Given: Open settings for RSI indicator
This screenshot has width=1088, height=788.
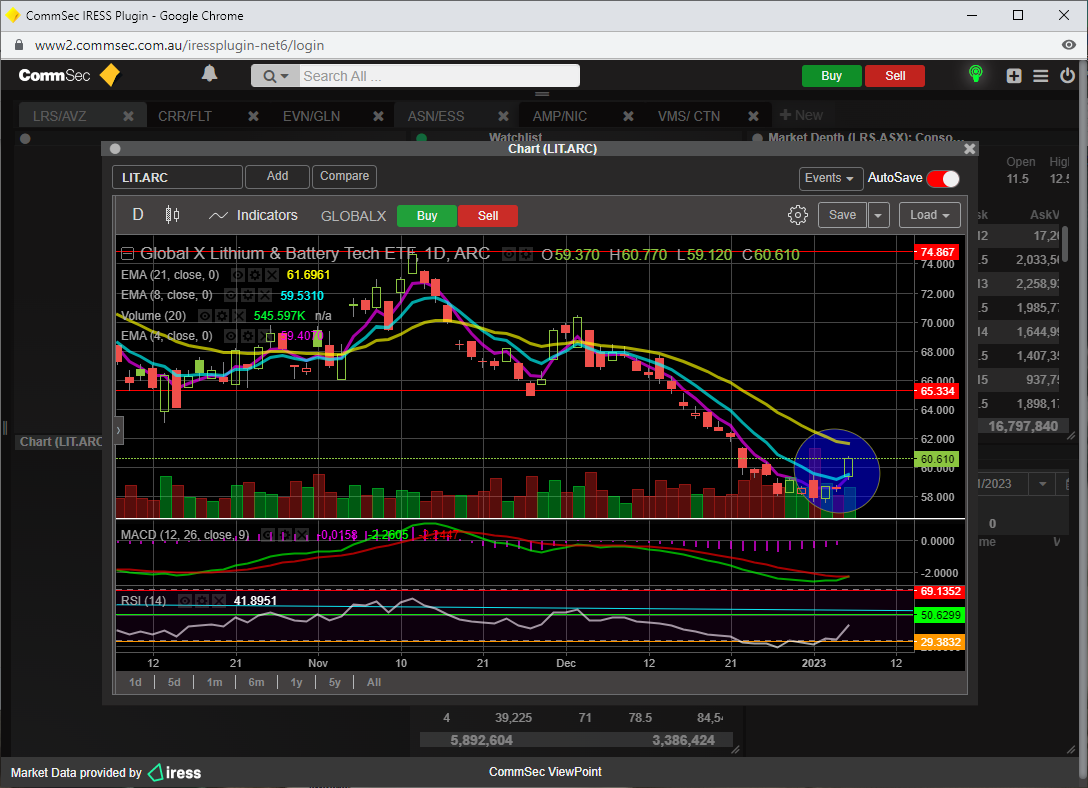Looking at the screenshot, I should pyautogui.click(x=202, y=601).
